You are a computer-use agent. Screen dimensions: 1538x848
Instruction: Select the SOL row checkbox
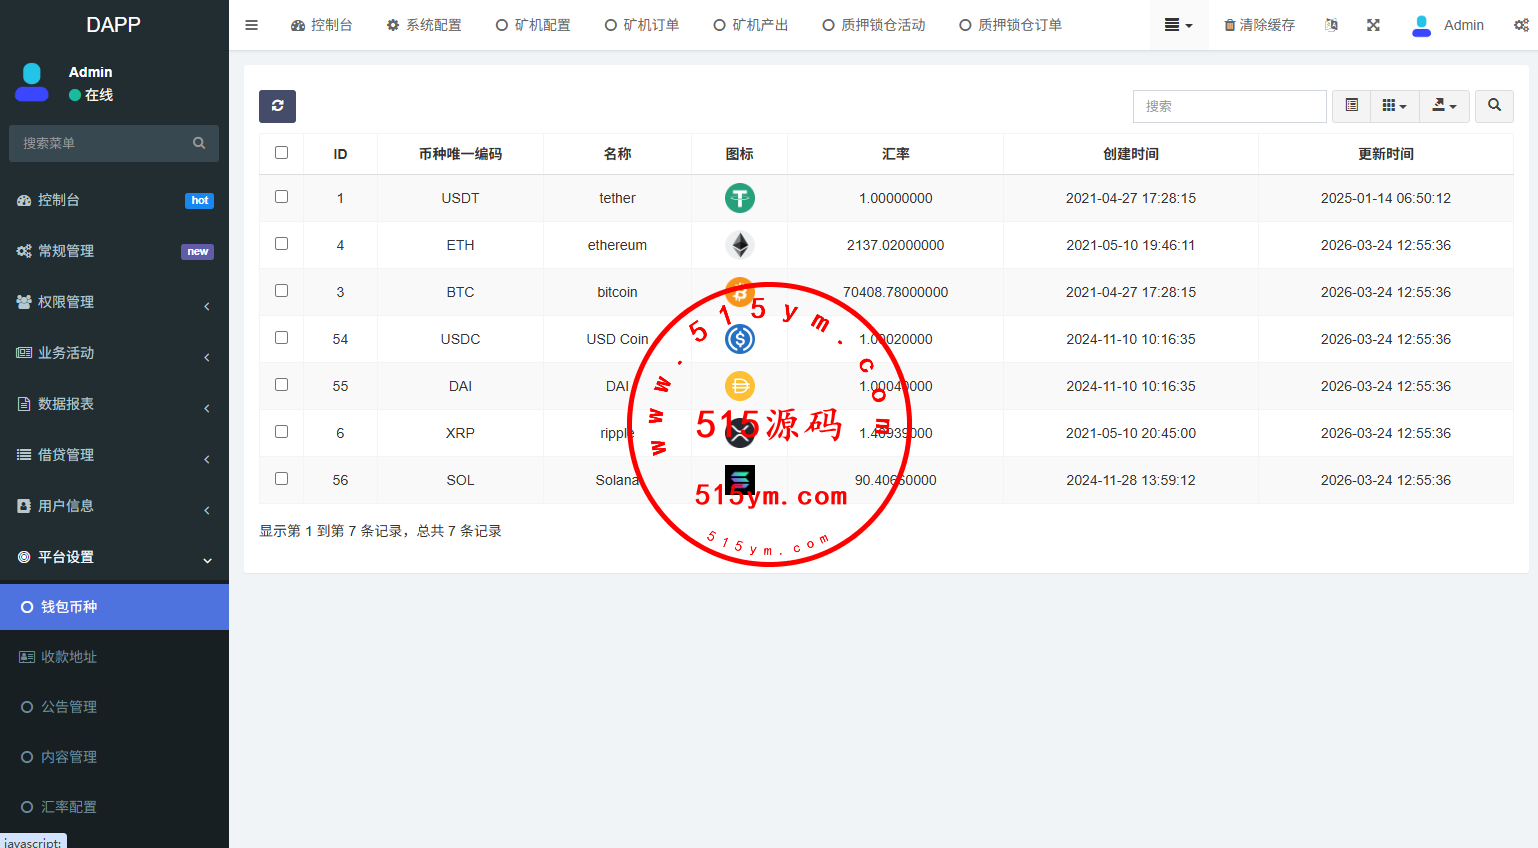281,479
